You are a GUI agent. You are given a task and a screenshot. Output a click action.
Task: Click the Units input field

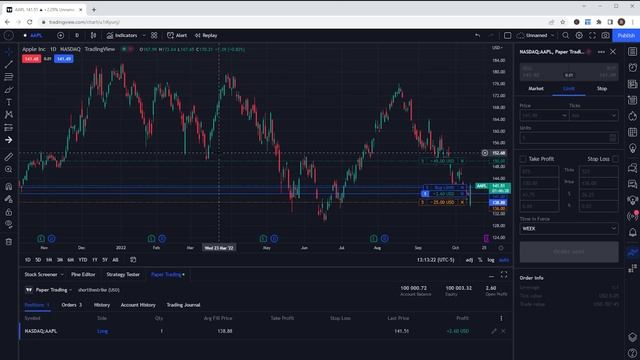coord(569,138)
